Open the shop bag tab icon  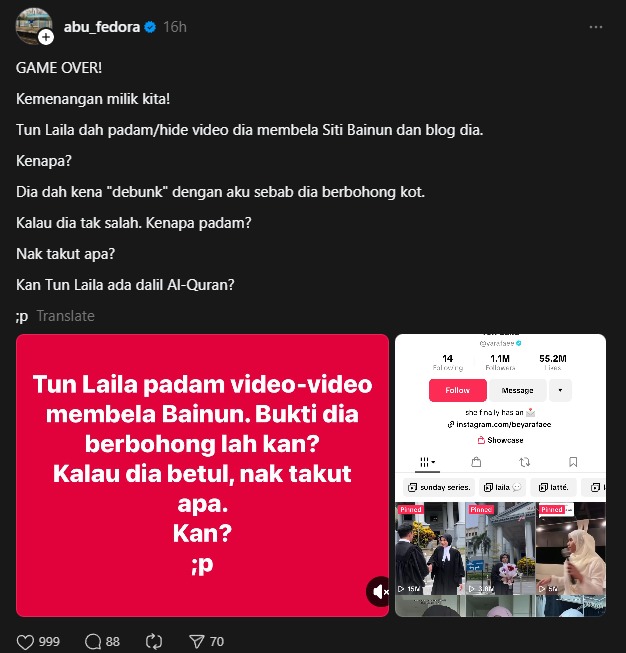(476, 462)
